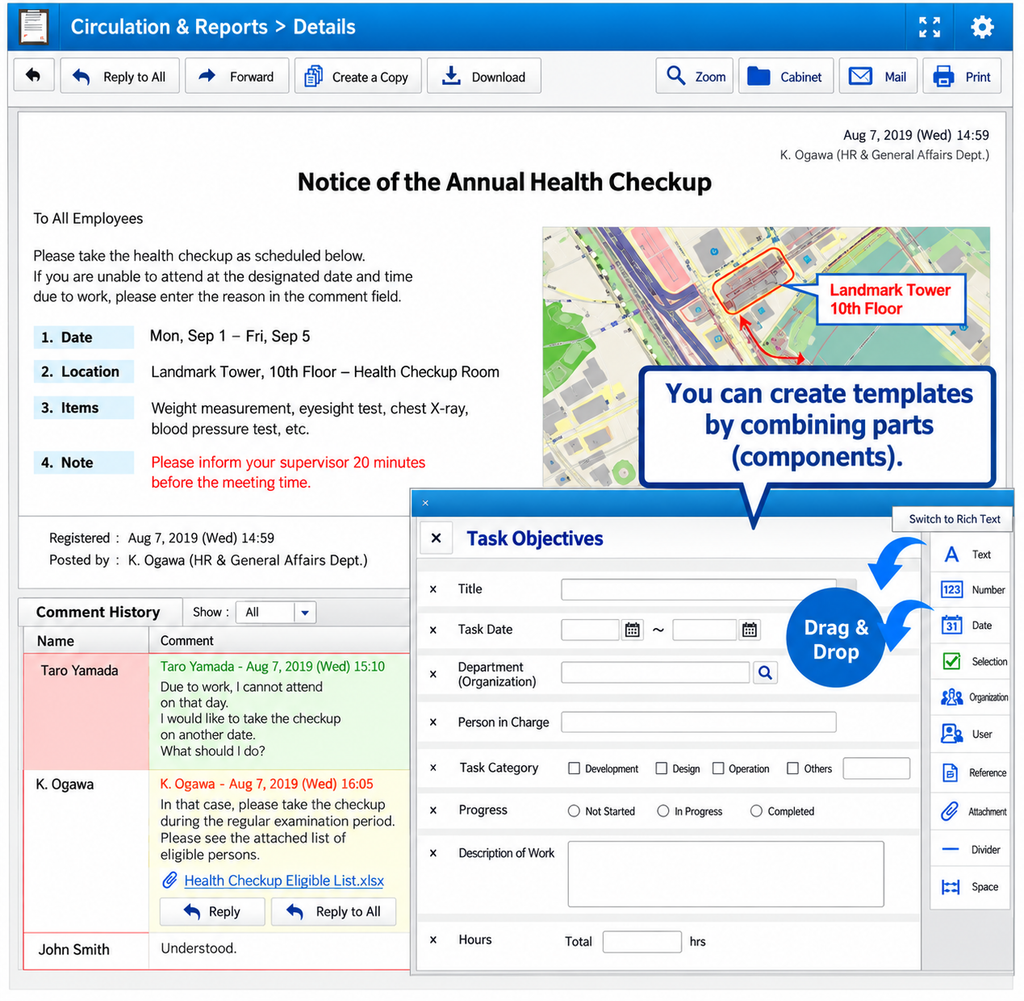Viewport: 1024px width, 1001px height.
Task: Click the Mail toolbar button
Action: [x=878, y=76]
